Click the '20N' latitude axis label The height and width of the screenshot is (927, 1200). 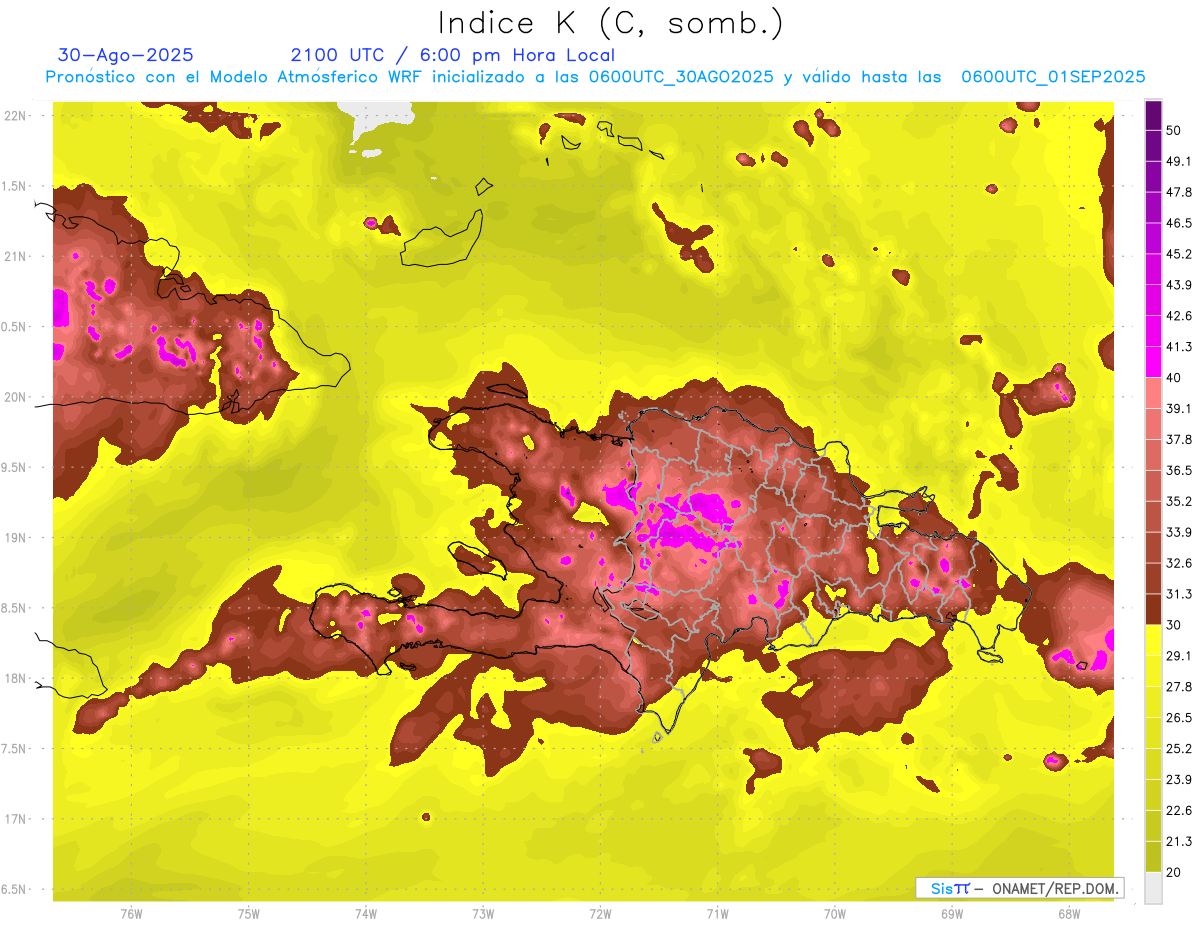pyautogui.click(x=17, y=397)
